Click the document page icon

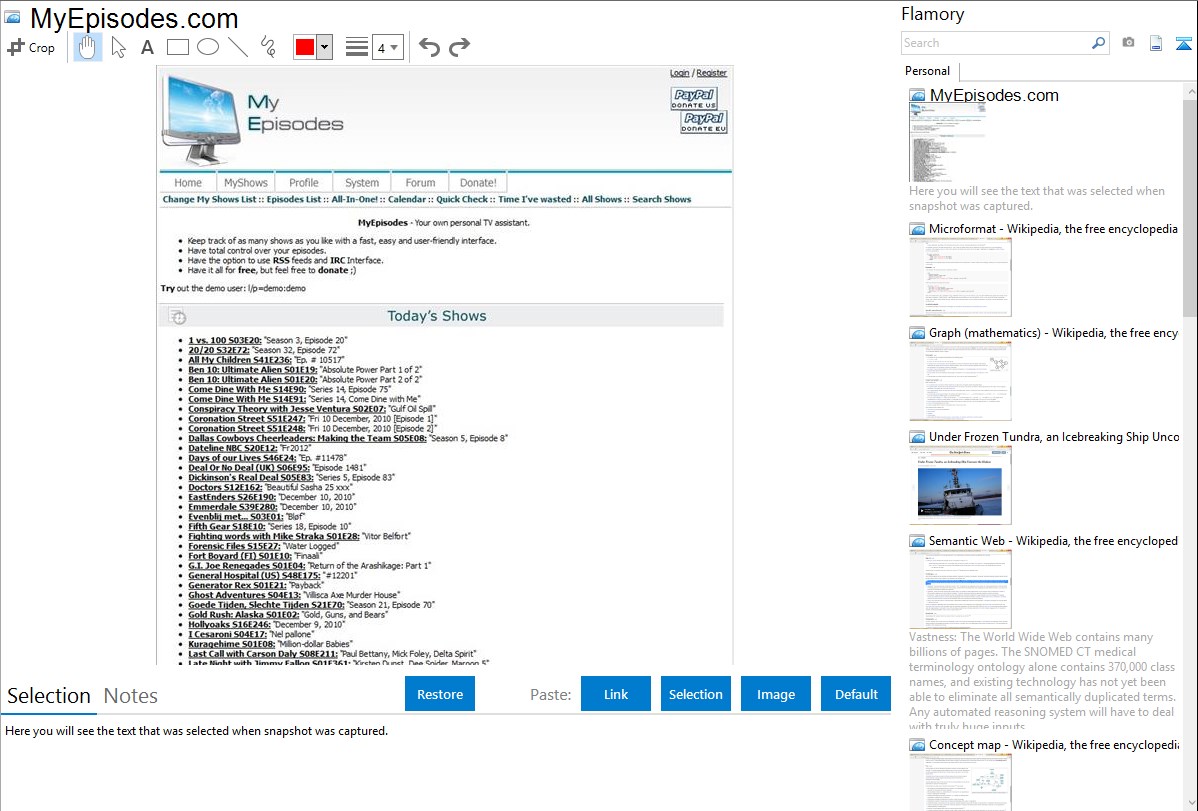(x=1156, y=44)
